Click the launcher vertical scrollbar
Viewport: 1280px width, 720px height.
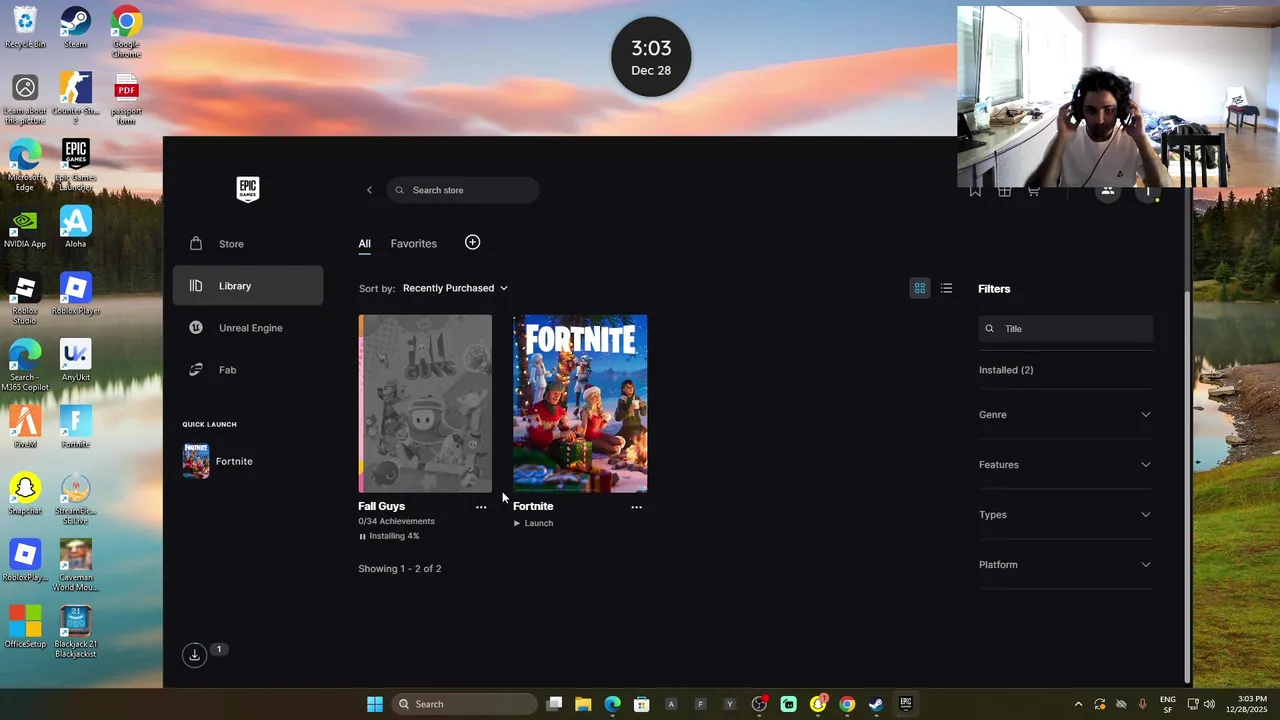1187,485
